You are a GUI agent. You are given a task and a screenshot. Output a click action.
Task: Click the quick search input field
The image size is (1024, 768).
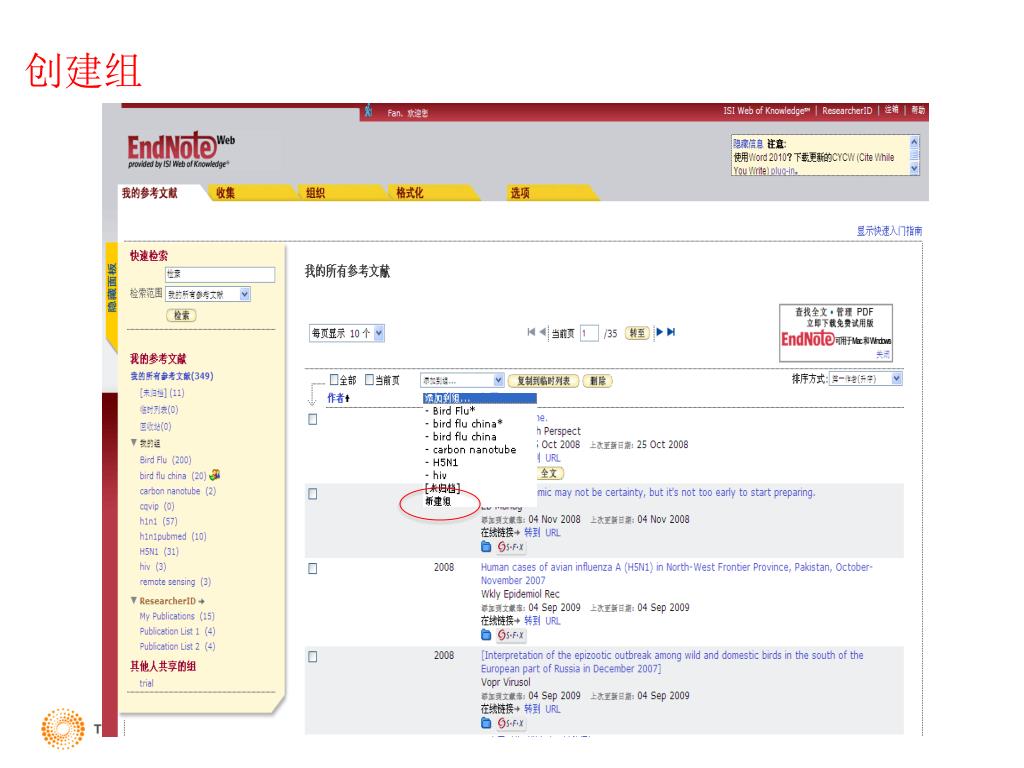tap(220, 274)
